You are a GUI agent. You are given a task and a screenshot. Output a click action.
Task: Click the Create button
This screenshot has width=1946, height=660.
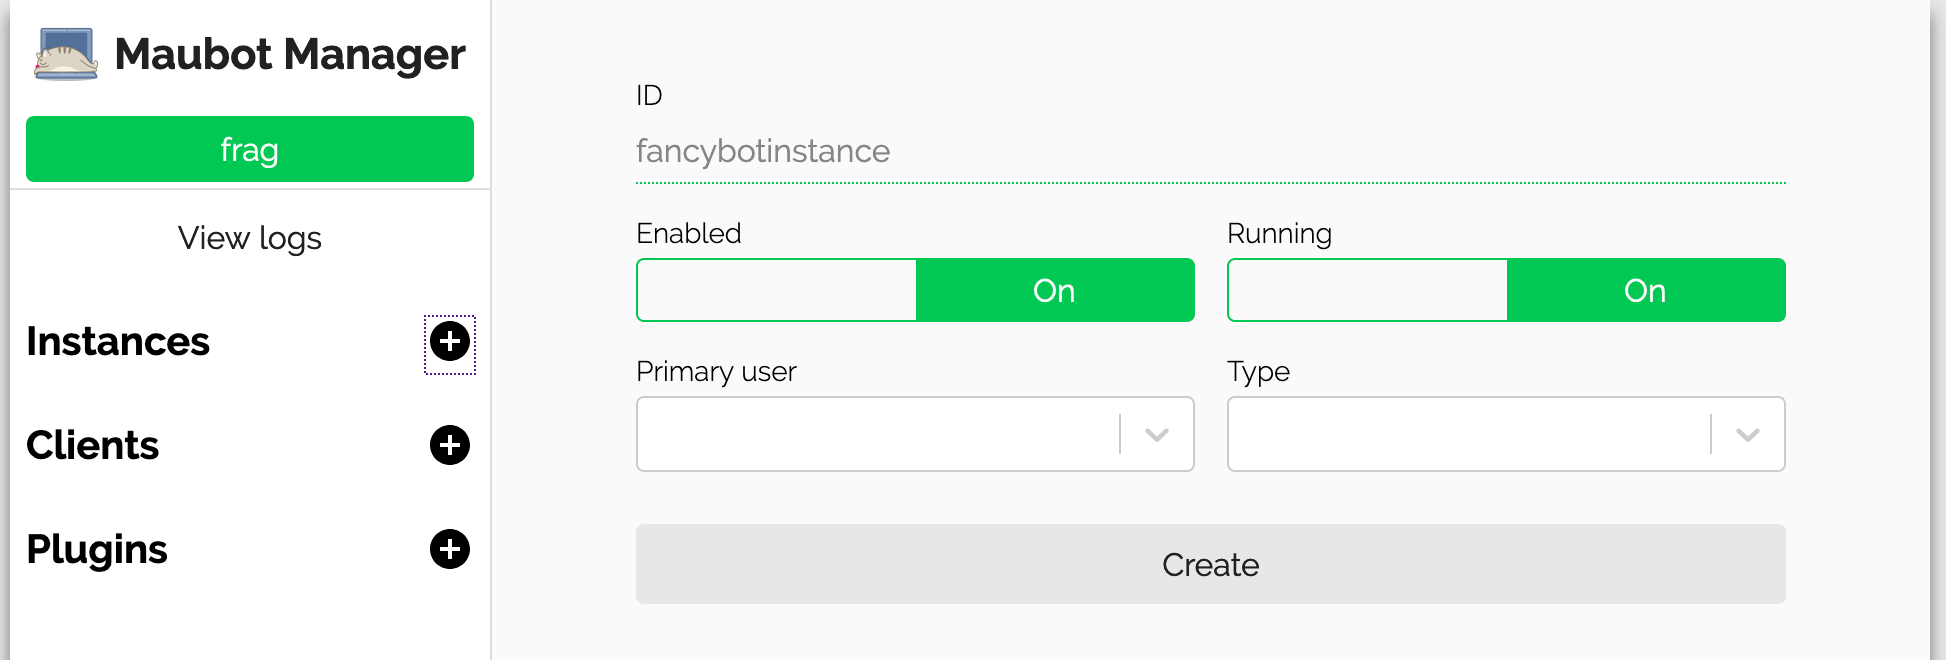pos(1211,564)
